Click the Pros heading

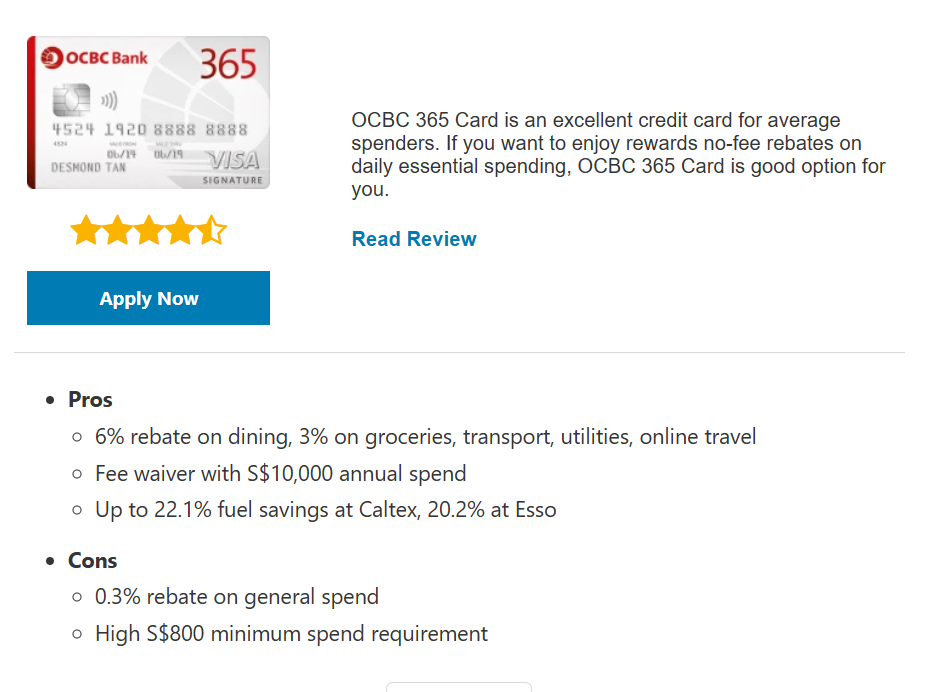(x=90, y=400)
